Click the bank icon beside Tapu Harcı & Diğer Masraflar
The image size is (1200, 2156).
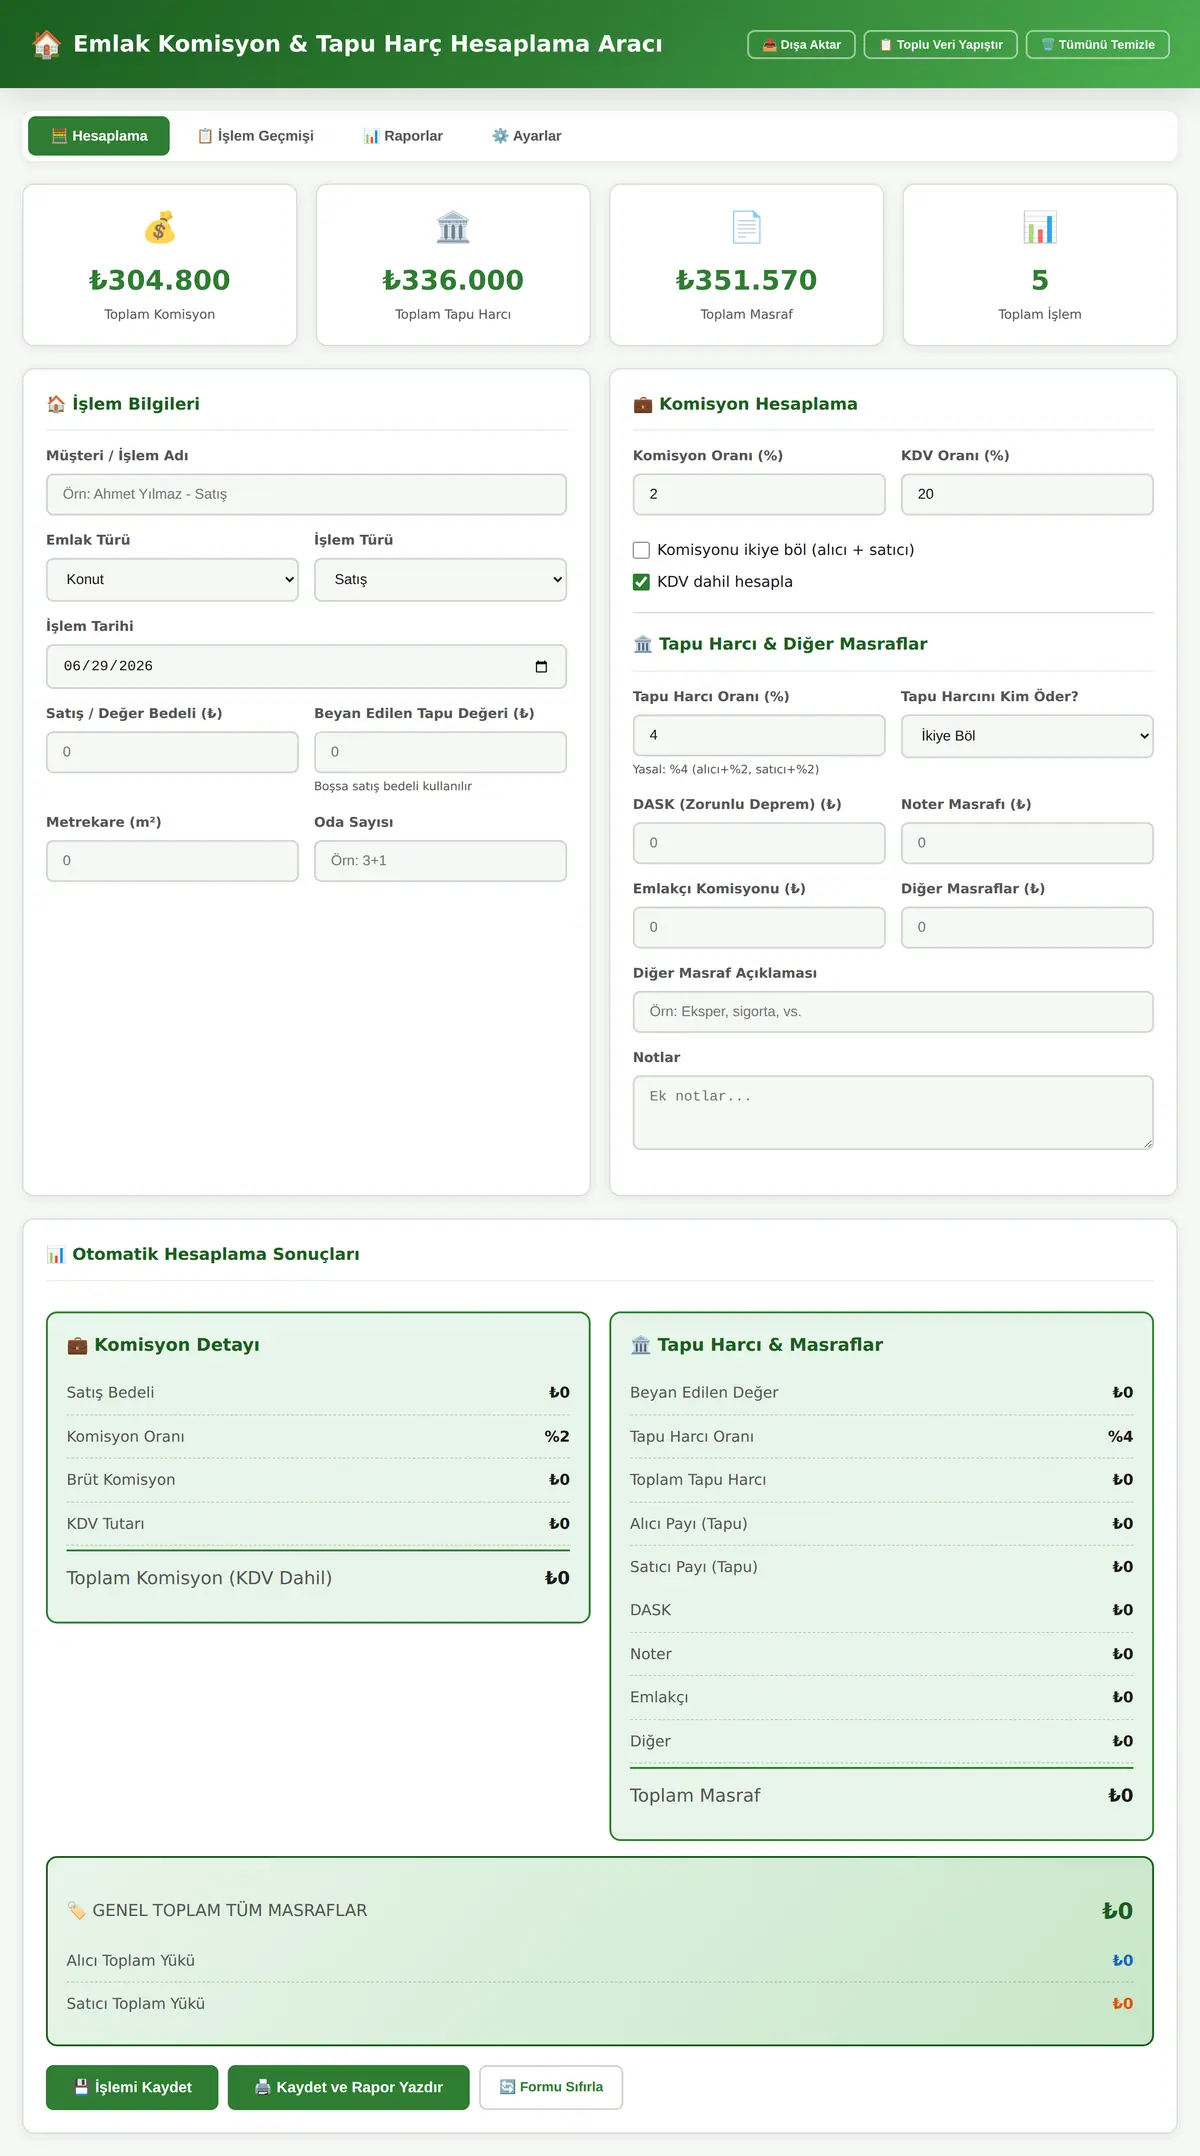click(643, 644)
